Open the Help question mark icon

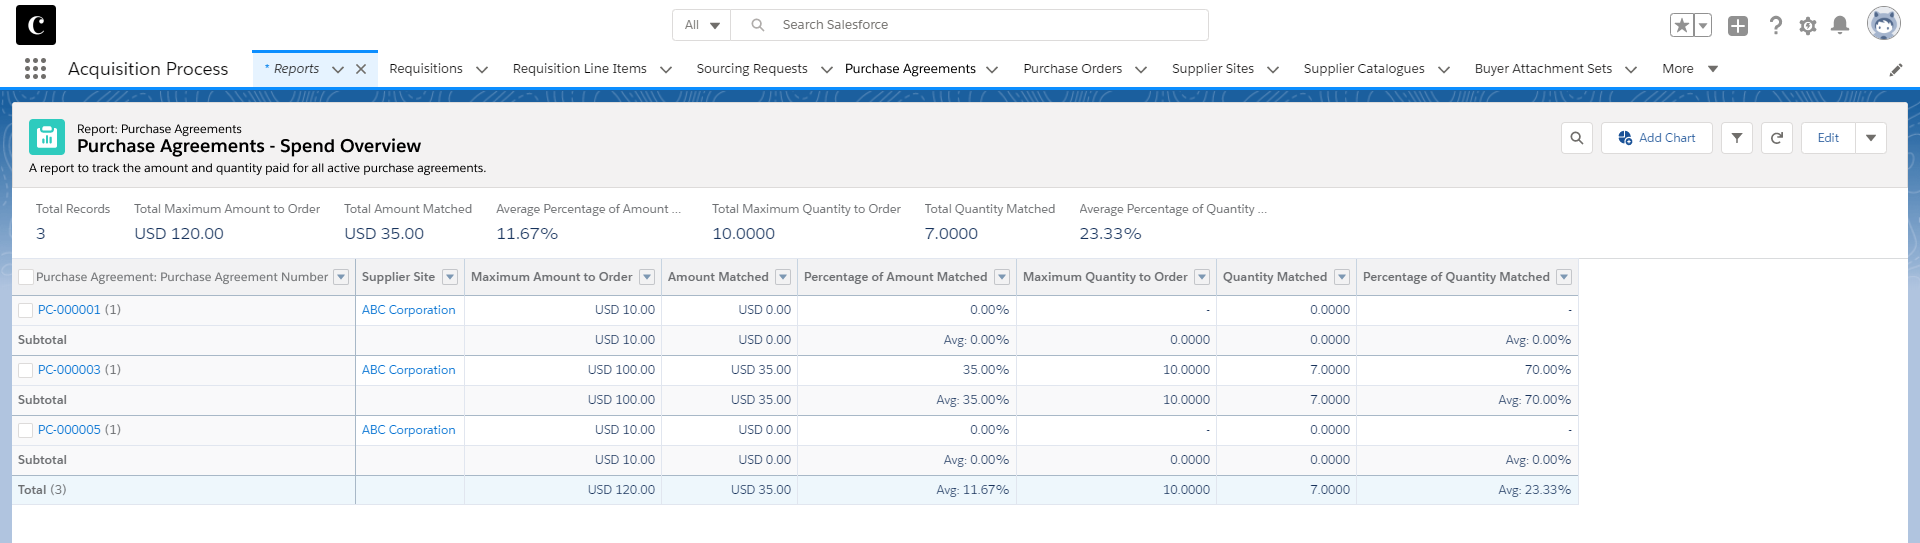coord(1775,26)
